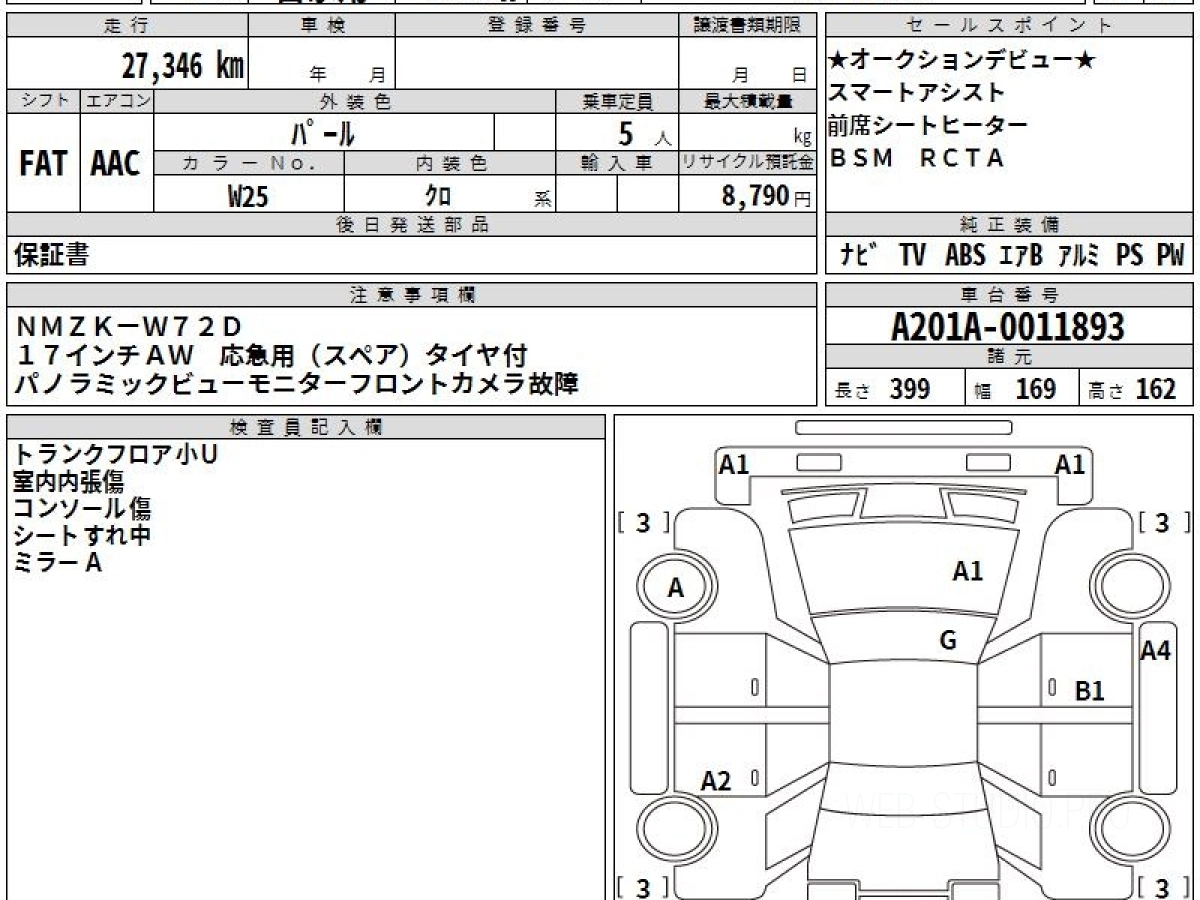Select the エアコン header
The height and width of the screenshot is (900, 1200).
tap(117, 101)
